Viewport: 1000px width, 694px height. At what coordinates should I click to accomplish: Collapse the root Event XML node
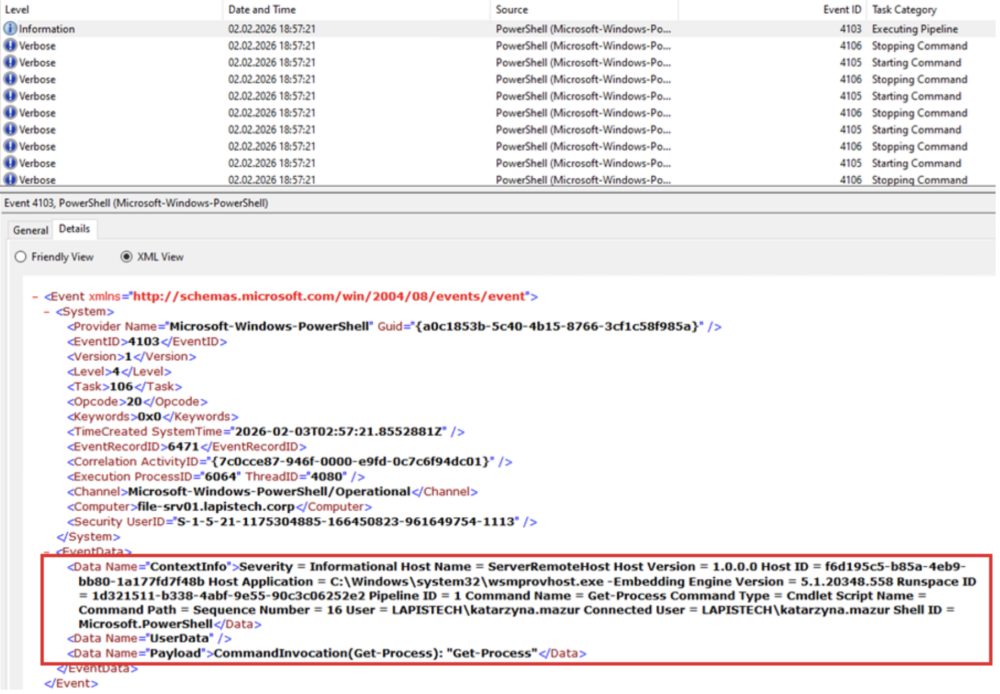coord(36,297)
